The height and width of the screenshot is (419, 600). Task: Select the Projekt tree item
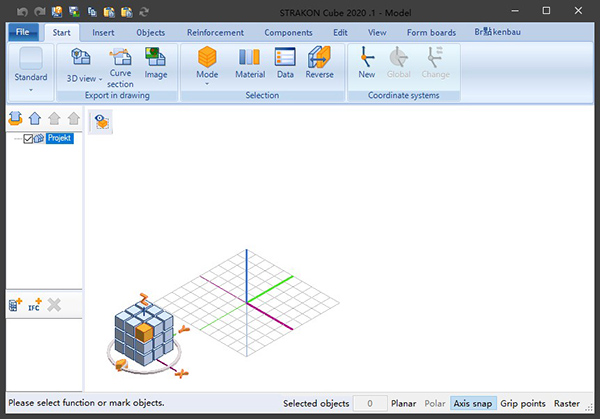(59, 138)
